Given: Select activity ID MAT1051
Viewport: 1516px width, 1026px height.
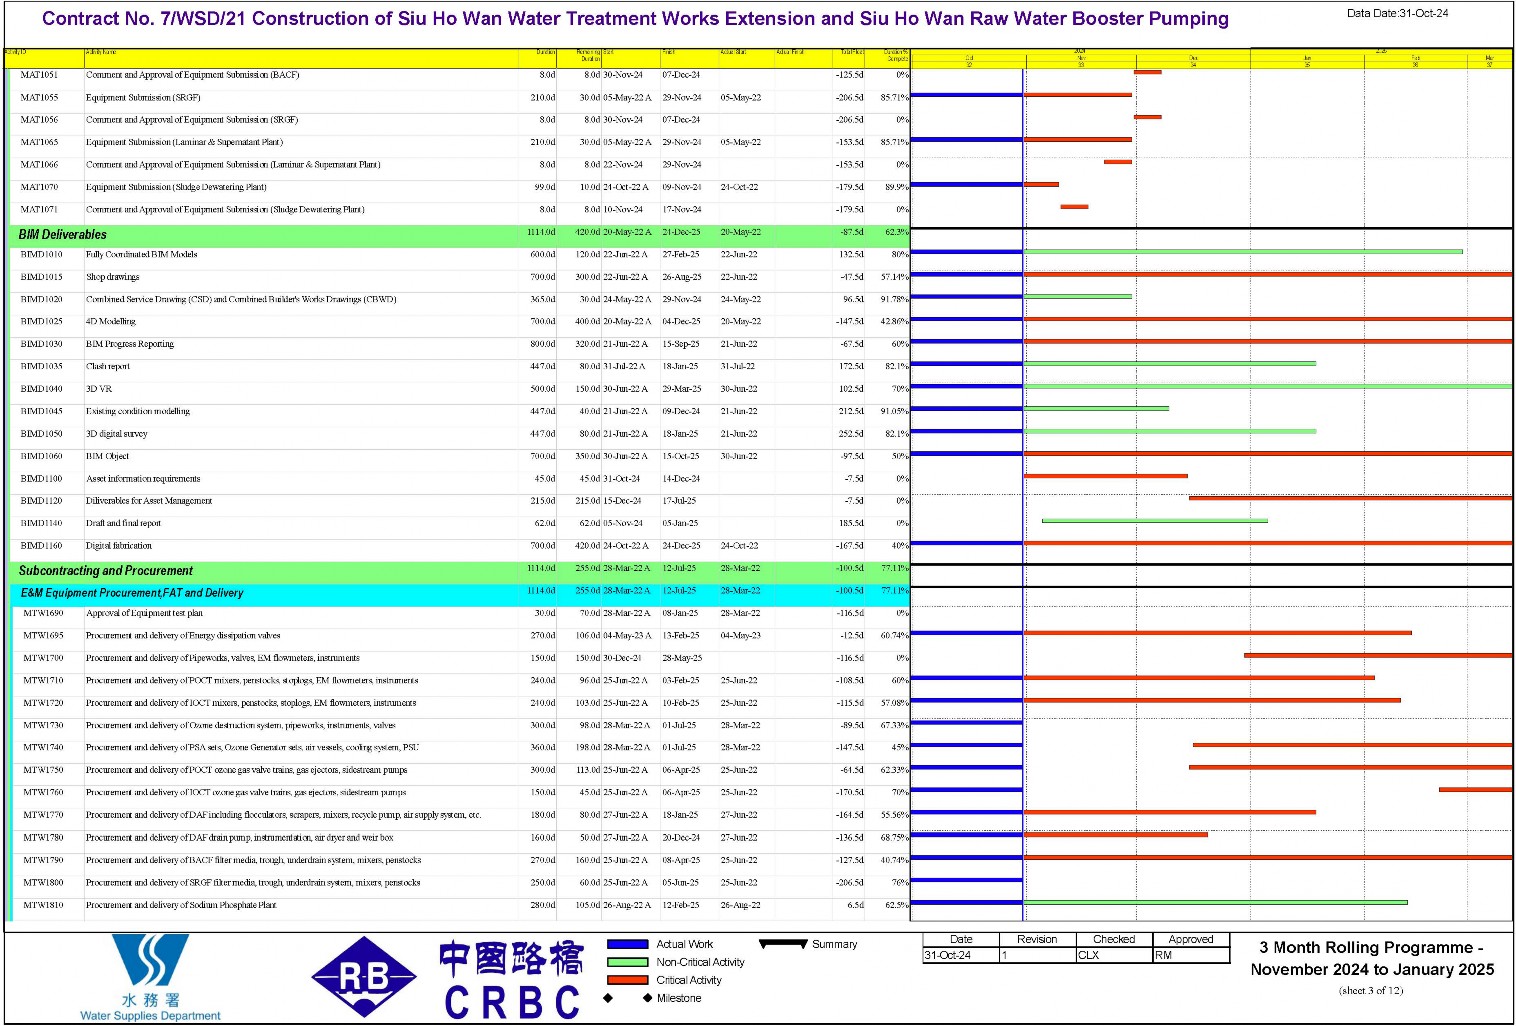Looking at the screenshot, I should click(x=39, y=75).
